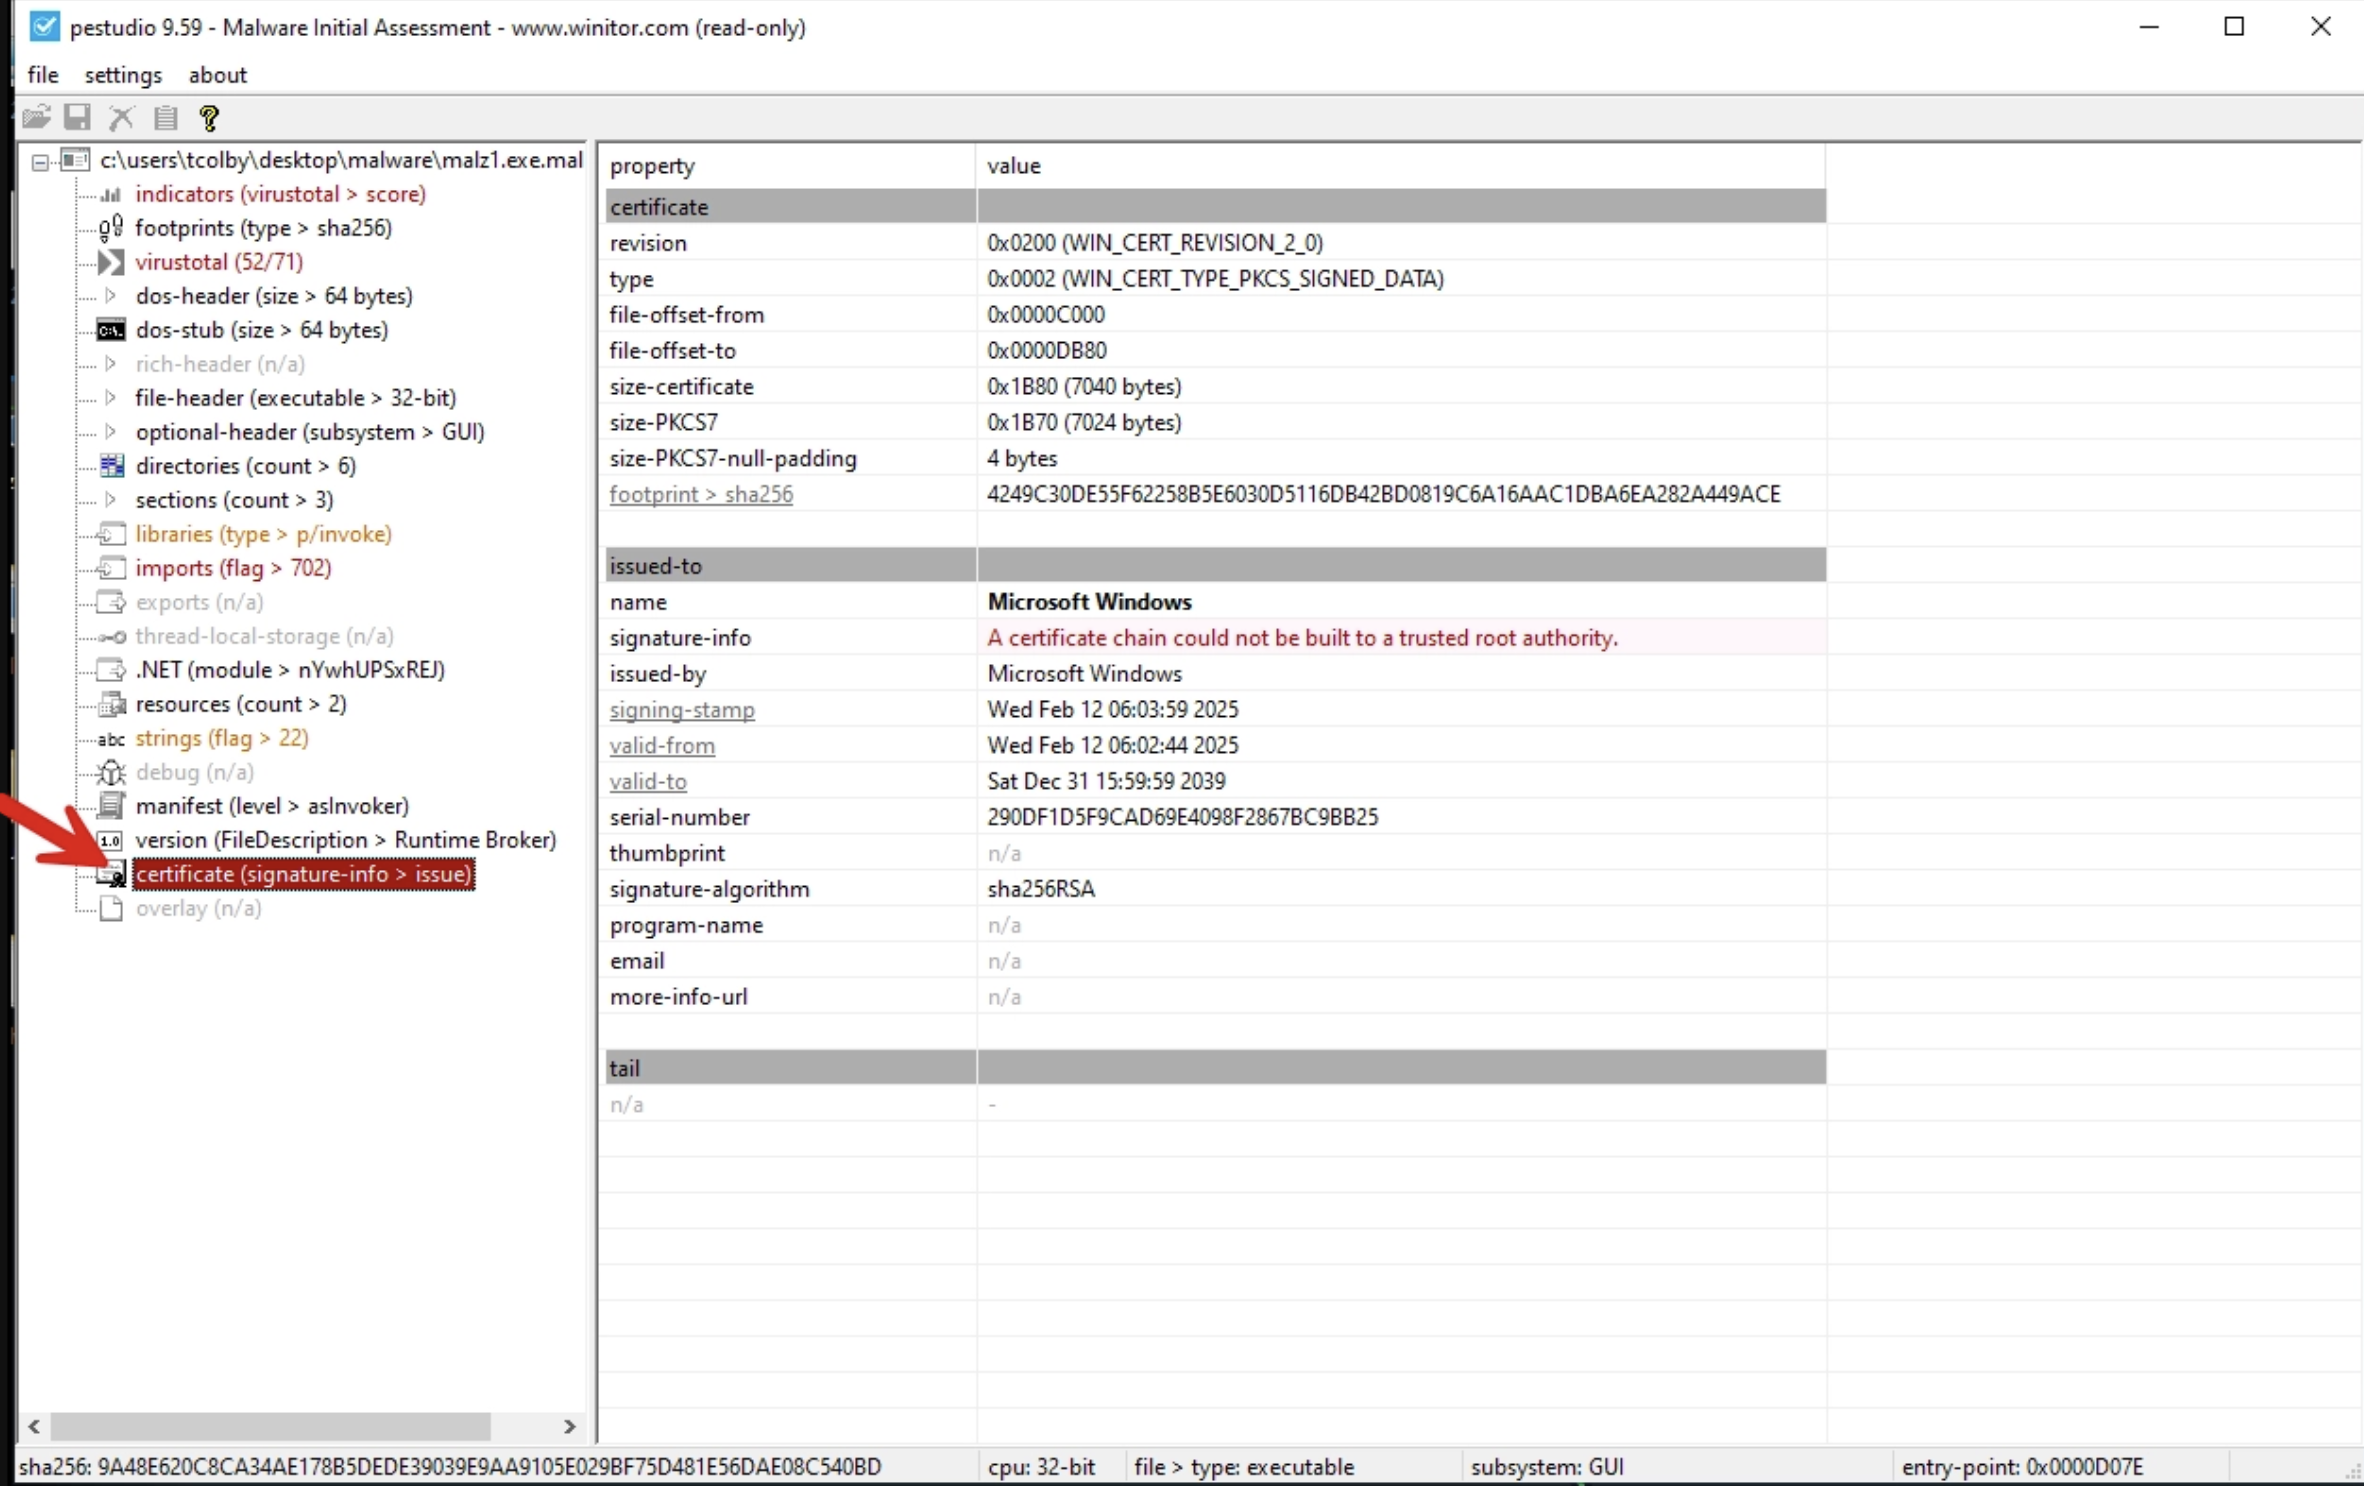Select manifest (level > asInvoker) tree item
The height and width of the screenshot is (1486, 2364).
tap(272, 806)
